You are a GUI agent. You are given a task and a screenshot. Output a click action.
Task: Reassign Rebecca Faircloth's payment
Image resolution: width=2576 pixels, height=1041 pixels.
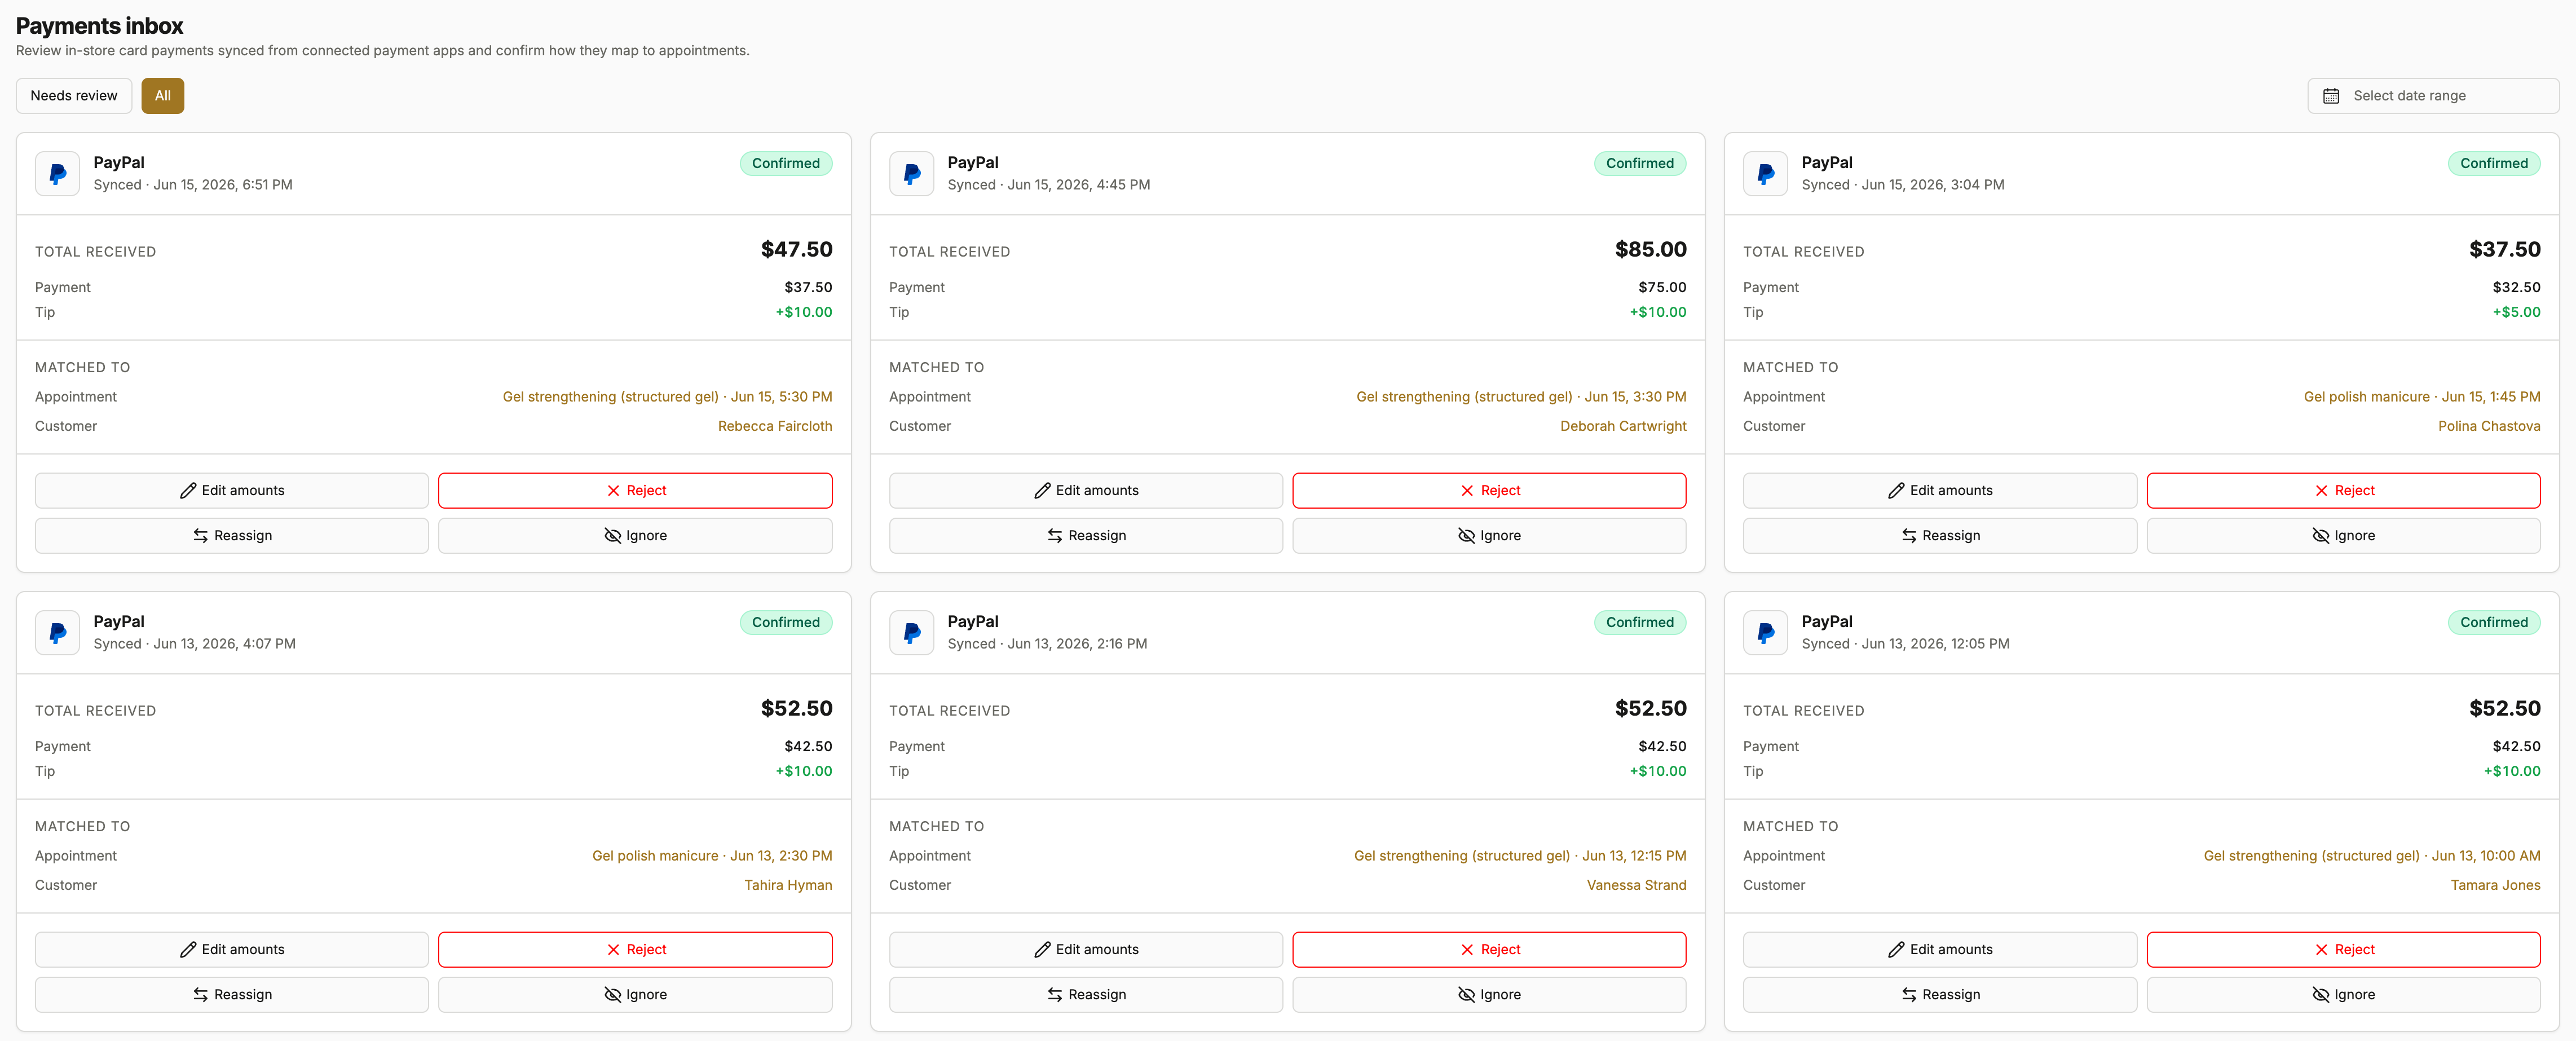pyautogui.click(x=232, y=536)
